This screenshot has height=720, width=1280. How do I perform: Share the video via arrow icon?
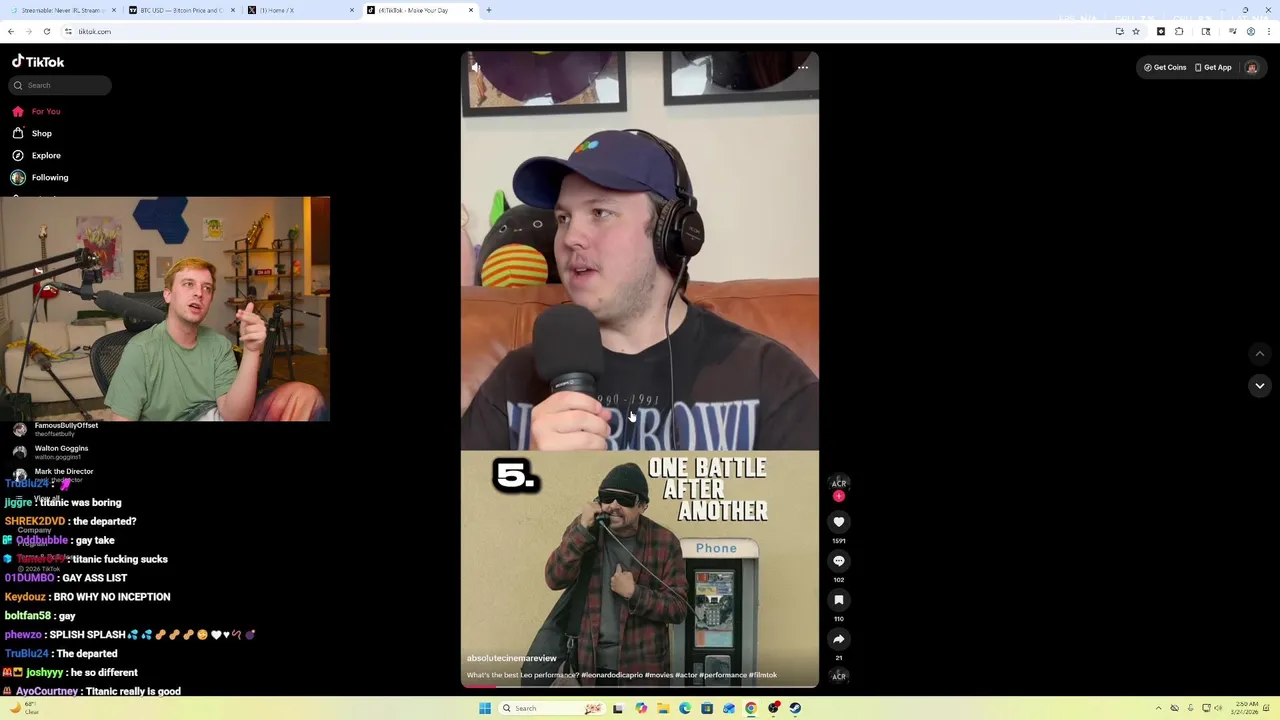pyautogui.click(x=839, y=639)
